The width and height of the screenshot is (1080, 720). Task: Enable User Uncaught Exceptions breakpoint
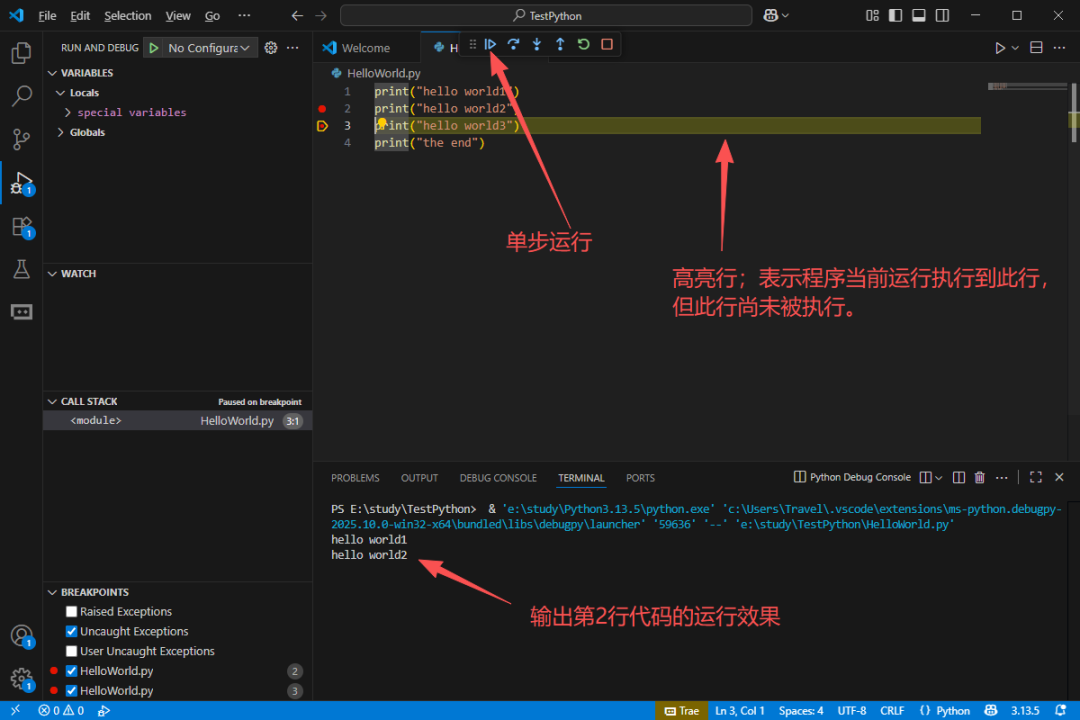pyautogui.click(x=72, y=651)
